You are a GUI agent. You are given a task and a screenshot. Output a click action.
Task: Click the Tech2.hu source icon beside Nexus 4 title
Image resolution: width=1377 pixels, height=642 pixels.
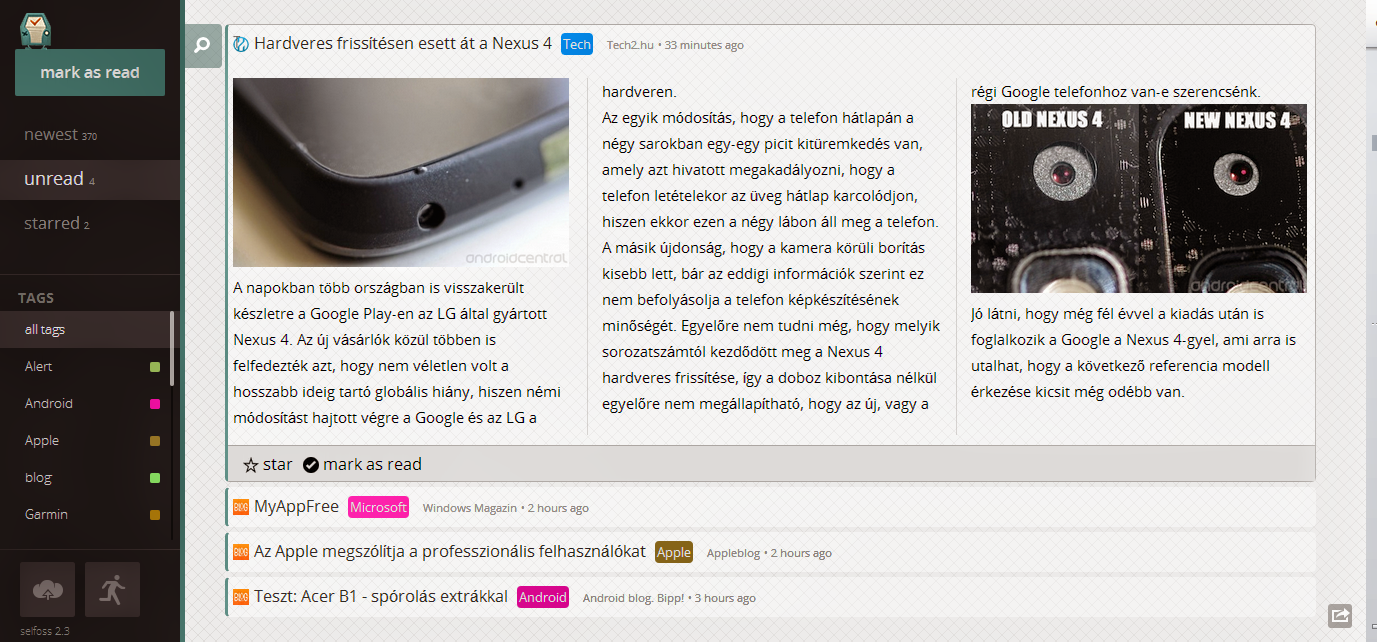pyautogui.click(x=241, y=44)
